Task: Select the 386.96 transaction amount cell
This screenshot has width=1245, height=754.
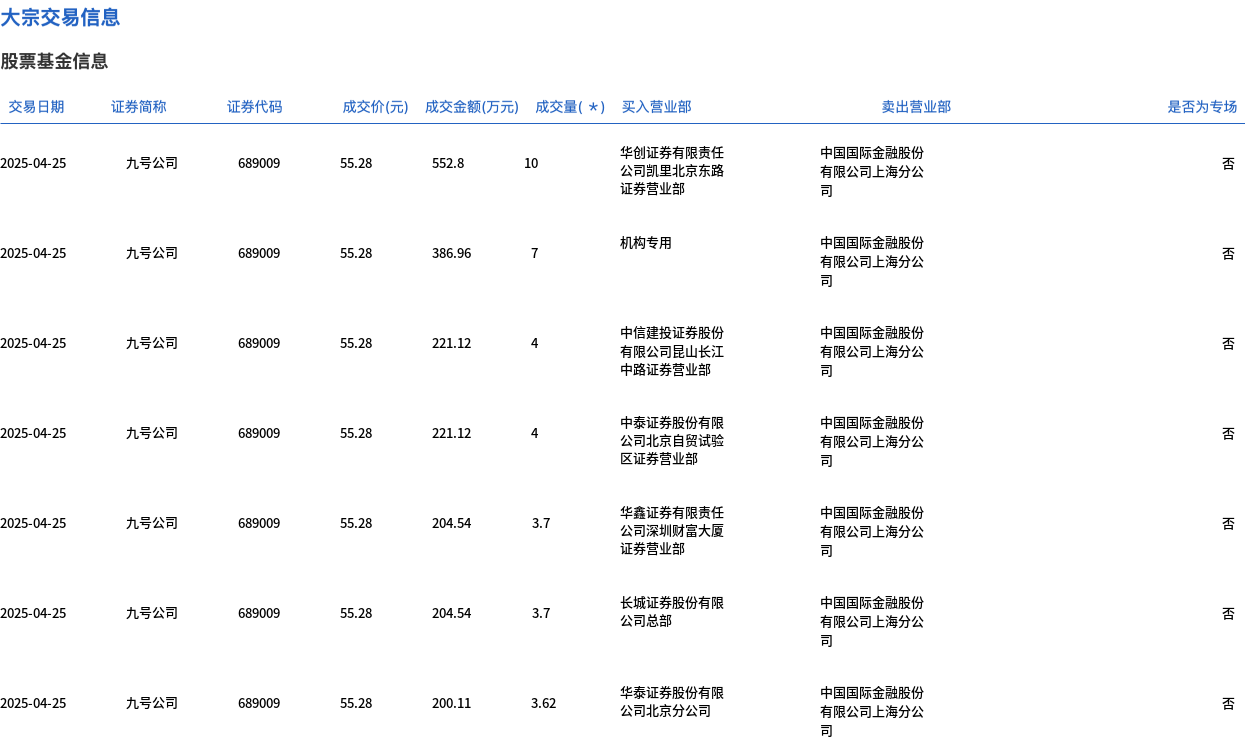Action: tap(451, 253)
